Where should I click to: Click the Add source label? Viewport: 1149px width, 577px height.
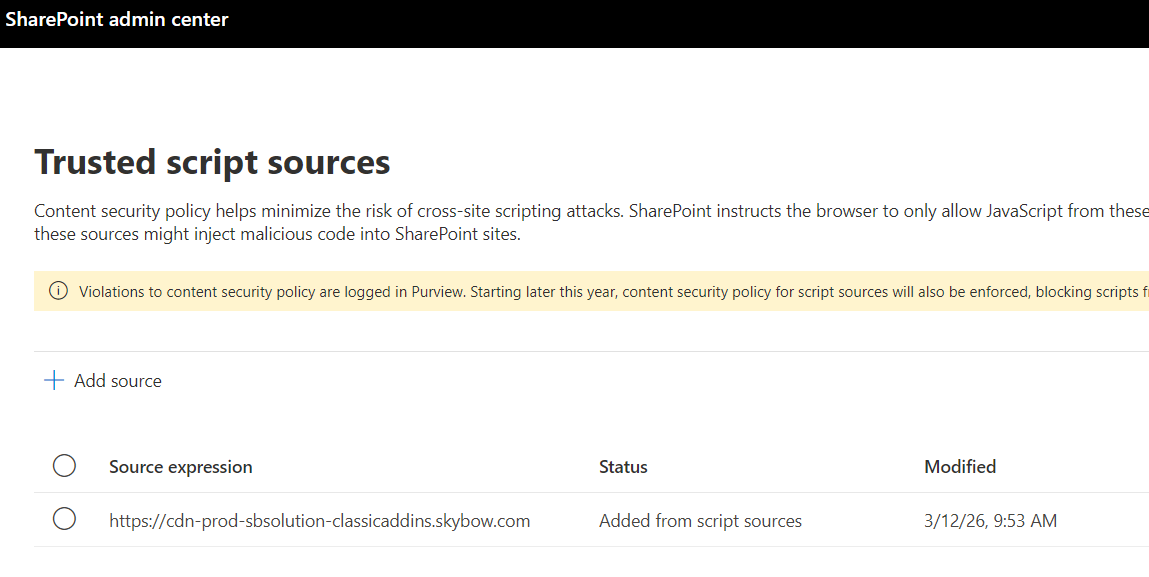(x=118, y=381)
